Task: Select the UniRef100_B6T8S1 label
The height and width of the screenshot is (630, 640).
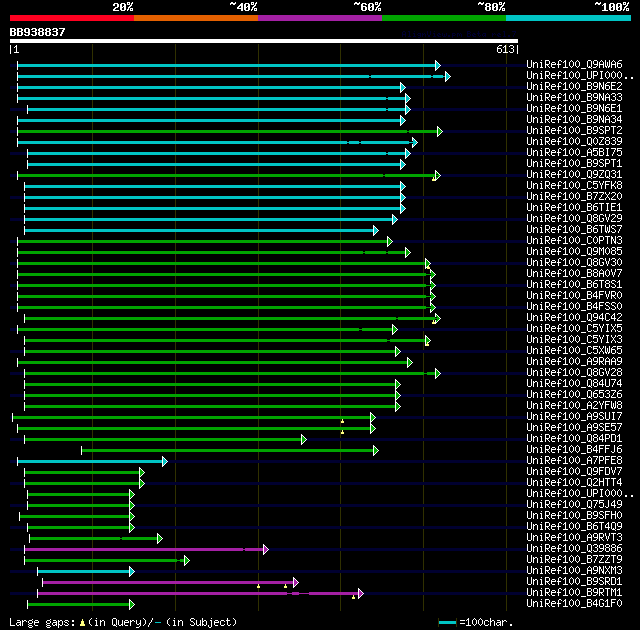Action: tap(574, 284)
